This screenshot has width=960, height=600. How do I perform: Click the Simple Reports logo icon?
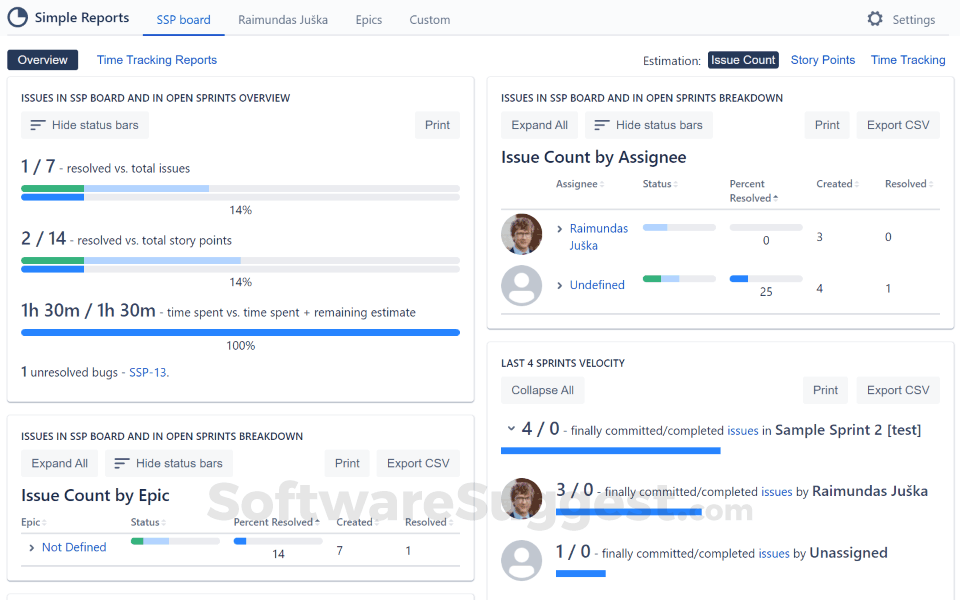coord(16,17)
